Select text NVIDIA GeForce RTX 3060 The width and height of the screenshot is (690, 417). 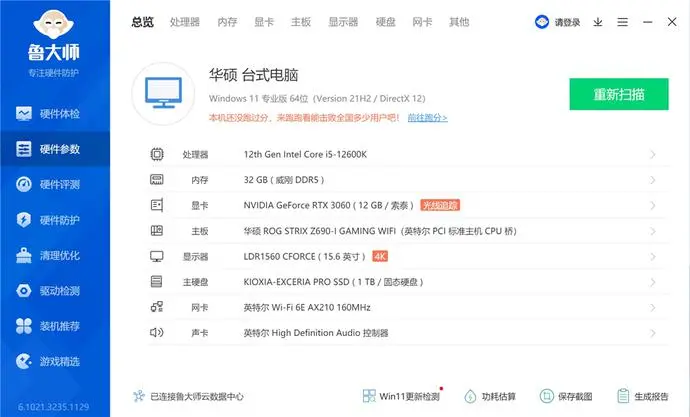pos(297,205)
